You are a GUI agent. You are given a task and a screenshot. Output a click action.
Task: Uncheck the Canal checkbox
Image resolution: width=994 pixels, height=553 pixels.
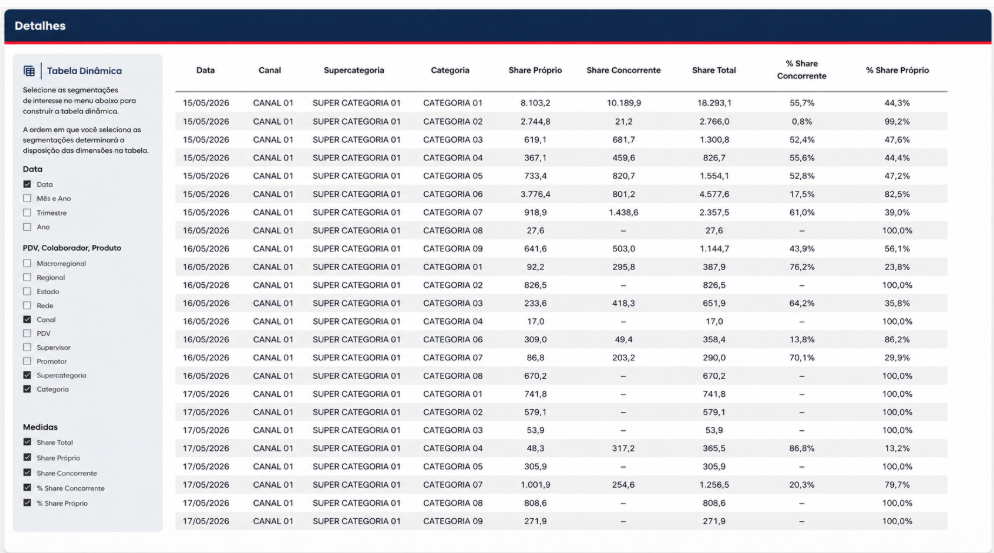(27, 320)
